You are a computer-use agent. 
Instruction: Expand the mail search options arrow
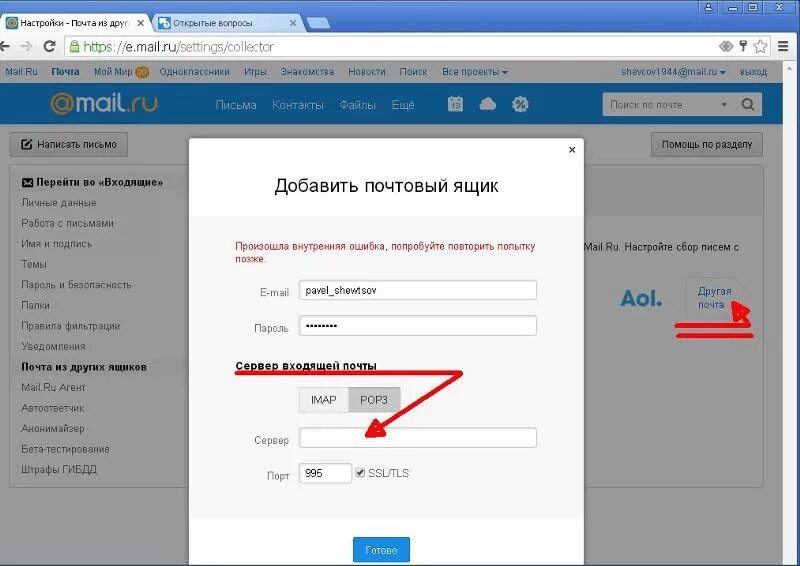[x=723, y=105]
